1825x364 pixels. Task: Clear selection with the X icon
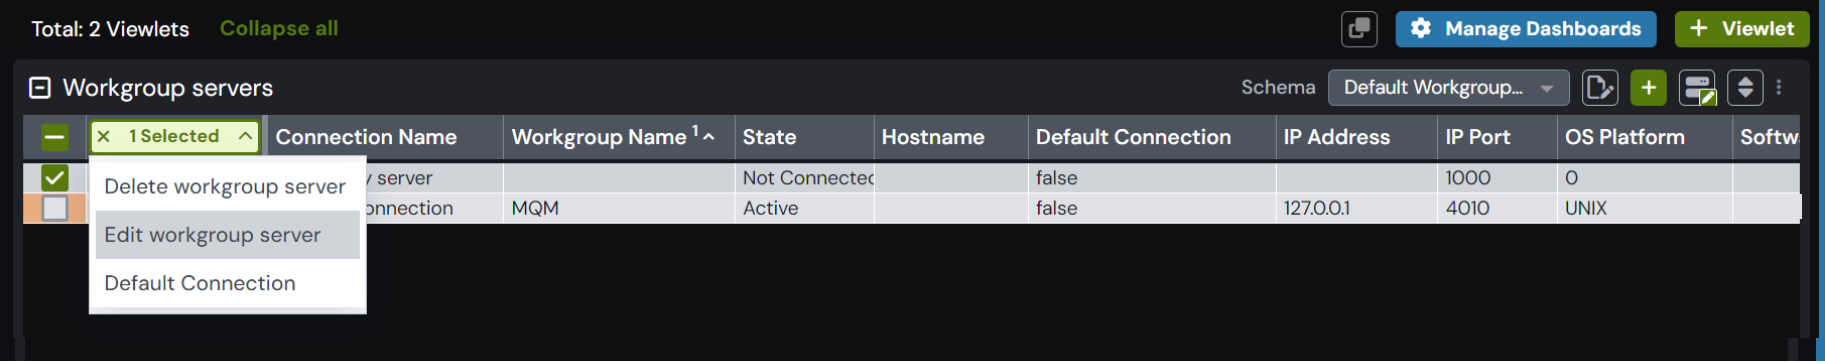pos(103,137)
